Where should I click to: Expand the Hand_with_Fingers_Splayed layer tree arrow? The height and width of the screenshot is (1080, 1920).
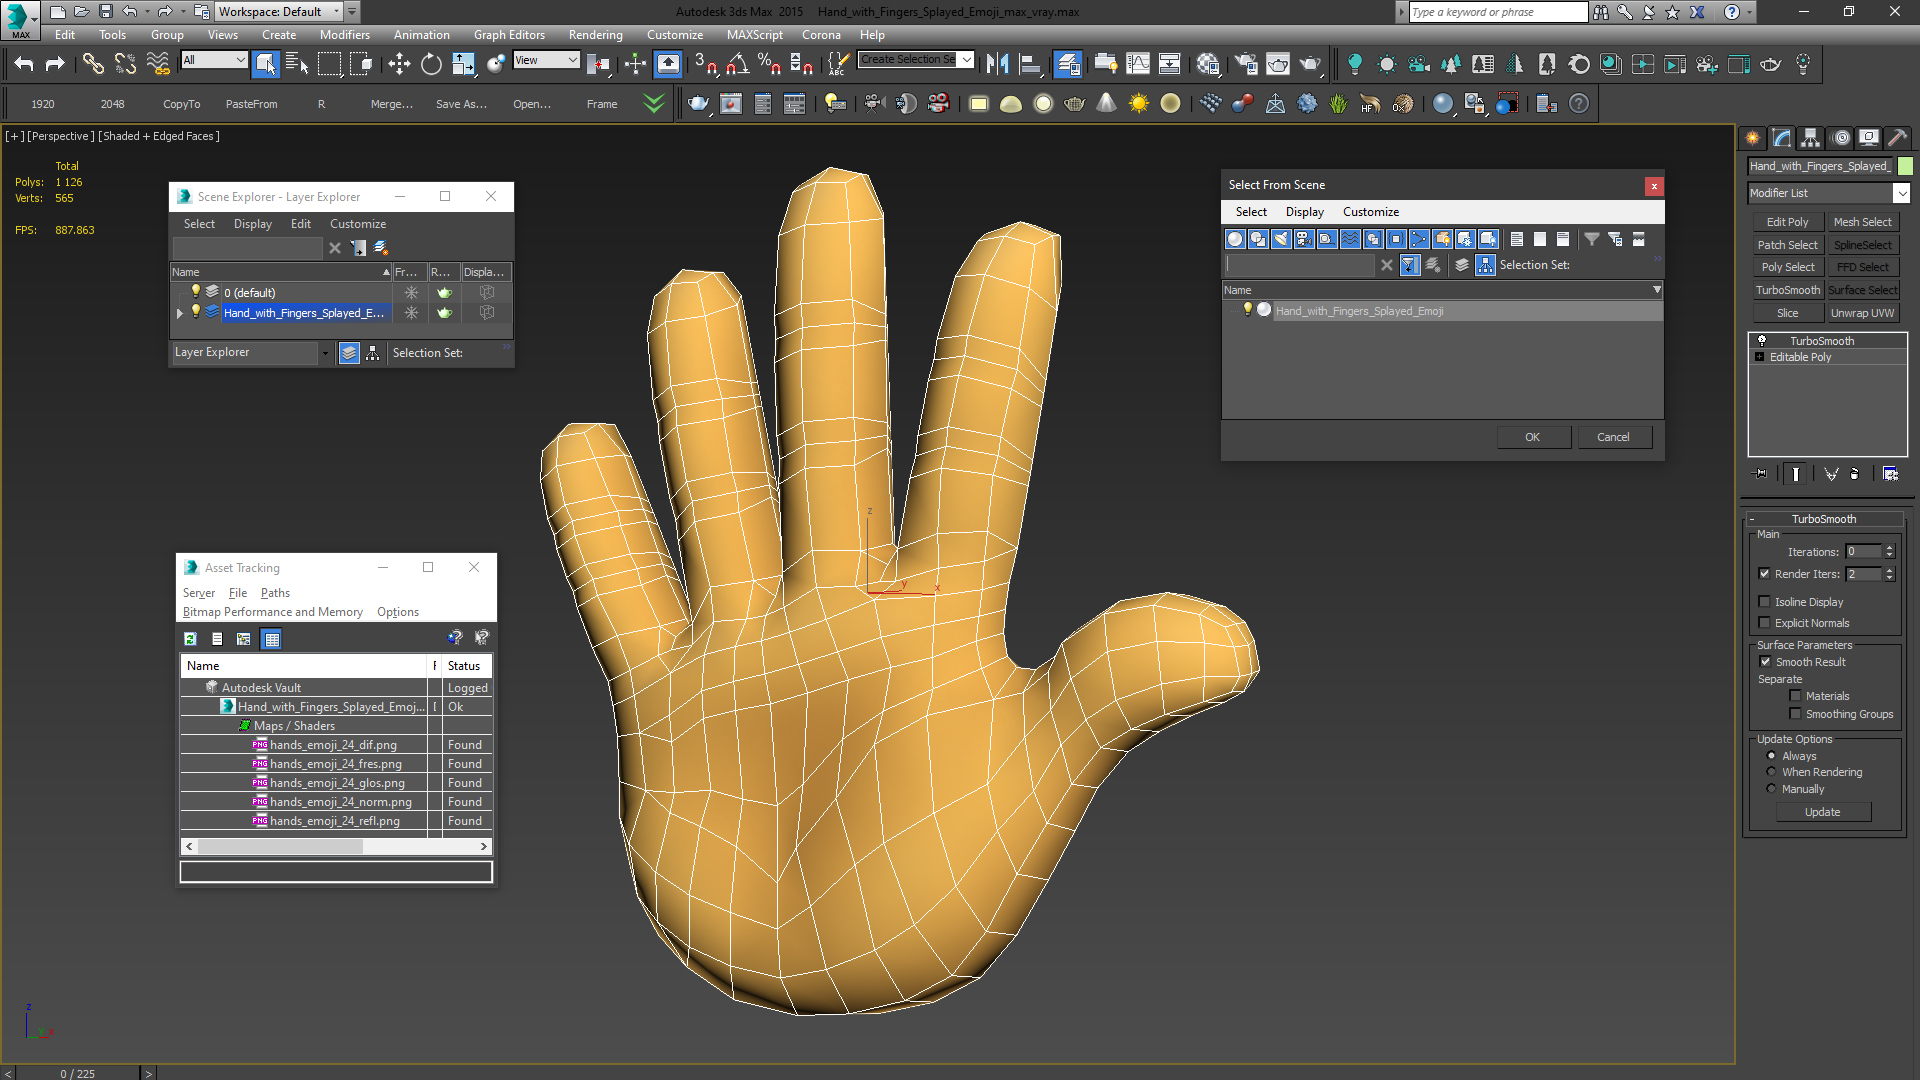(180, 313)
